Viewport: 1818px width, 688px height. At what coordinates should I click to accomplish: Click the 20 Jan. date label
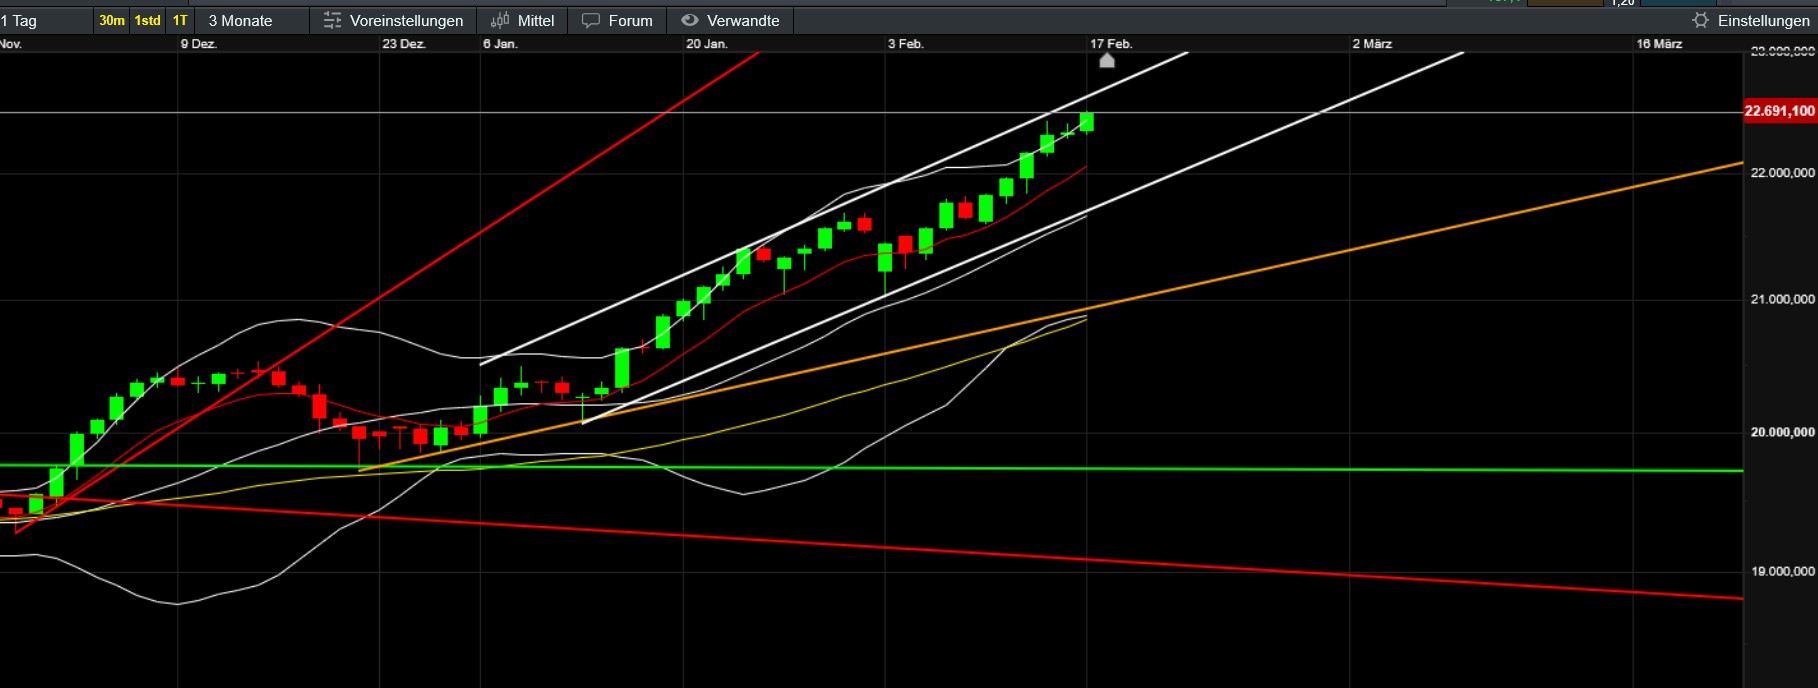click(707, 44)
